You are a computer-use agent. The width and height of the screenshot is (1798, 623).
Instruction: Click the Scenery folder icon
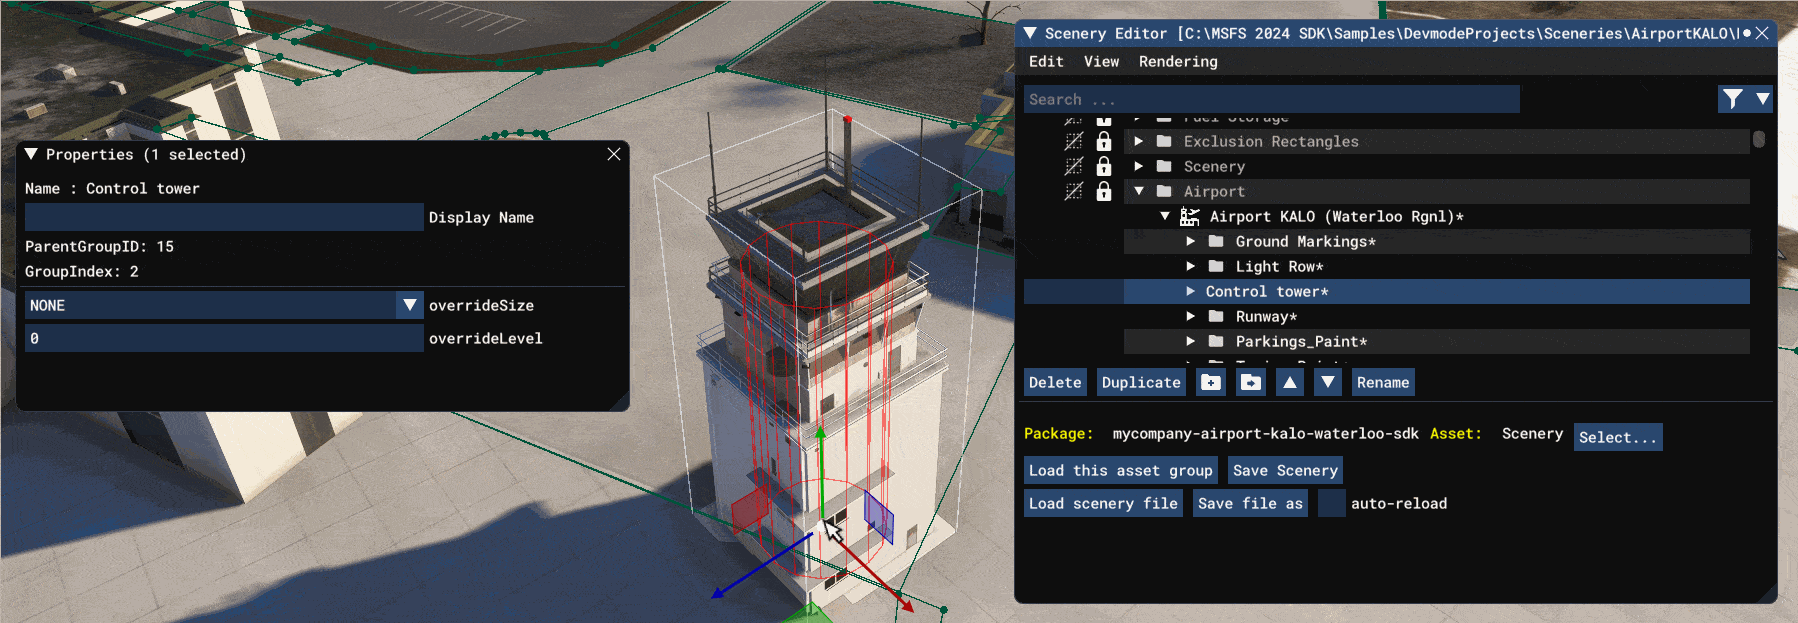[x=1164, y=166]
